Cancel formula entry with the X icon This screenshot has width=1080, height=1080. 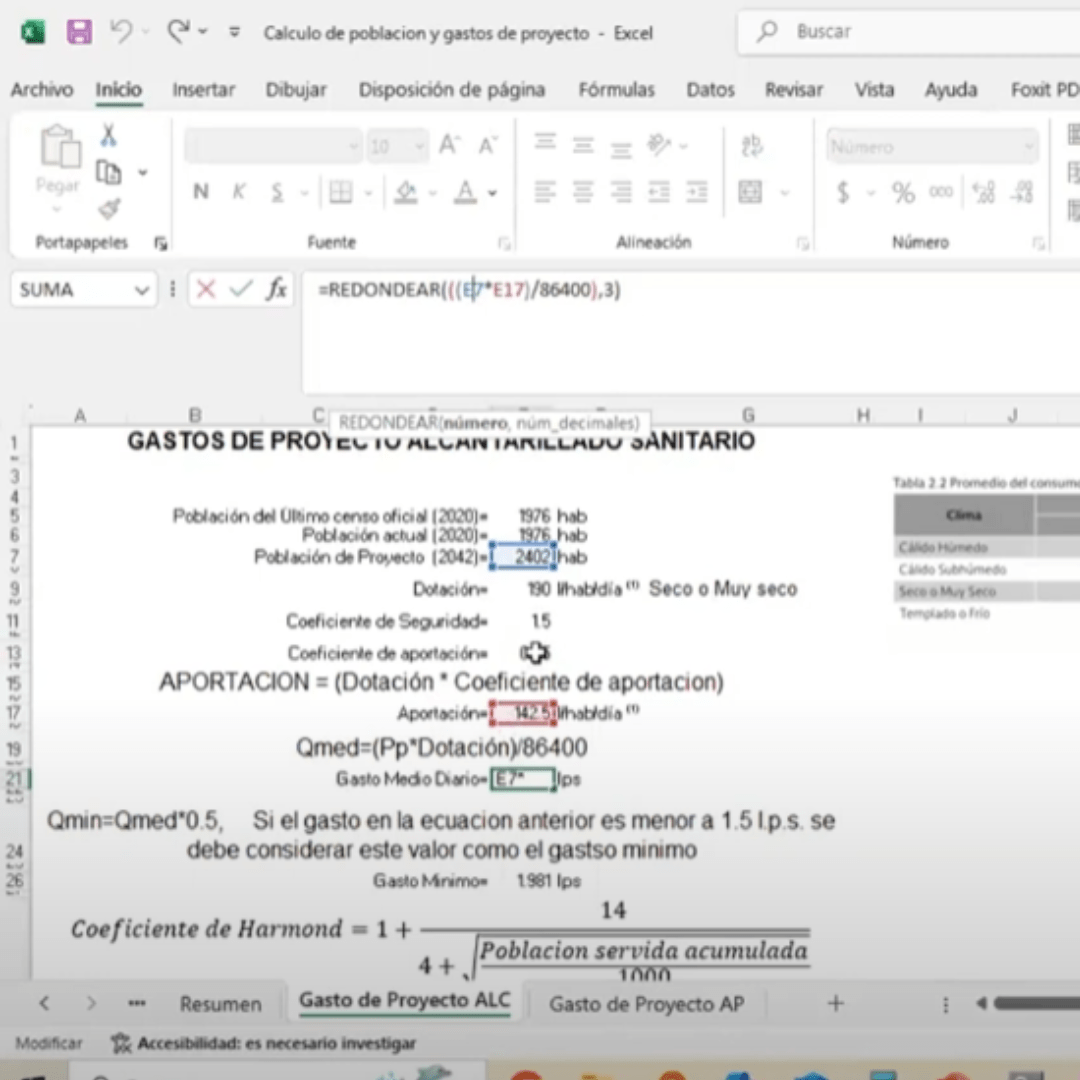pyautogui.click(x=206, y=290)
